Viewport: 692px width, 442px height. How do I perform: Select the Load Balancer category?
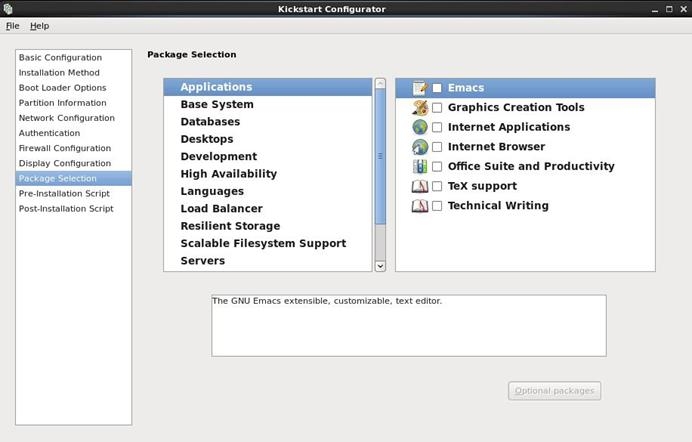pyautogui.click(x=268, y=209)
